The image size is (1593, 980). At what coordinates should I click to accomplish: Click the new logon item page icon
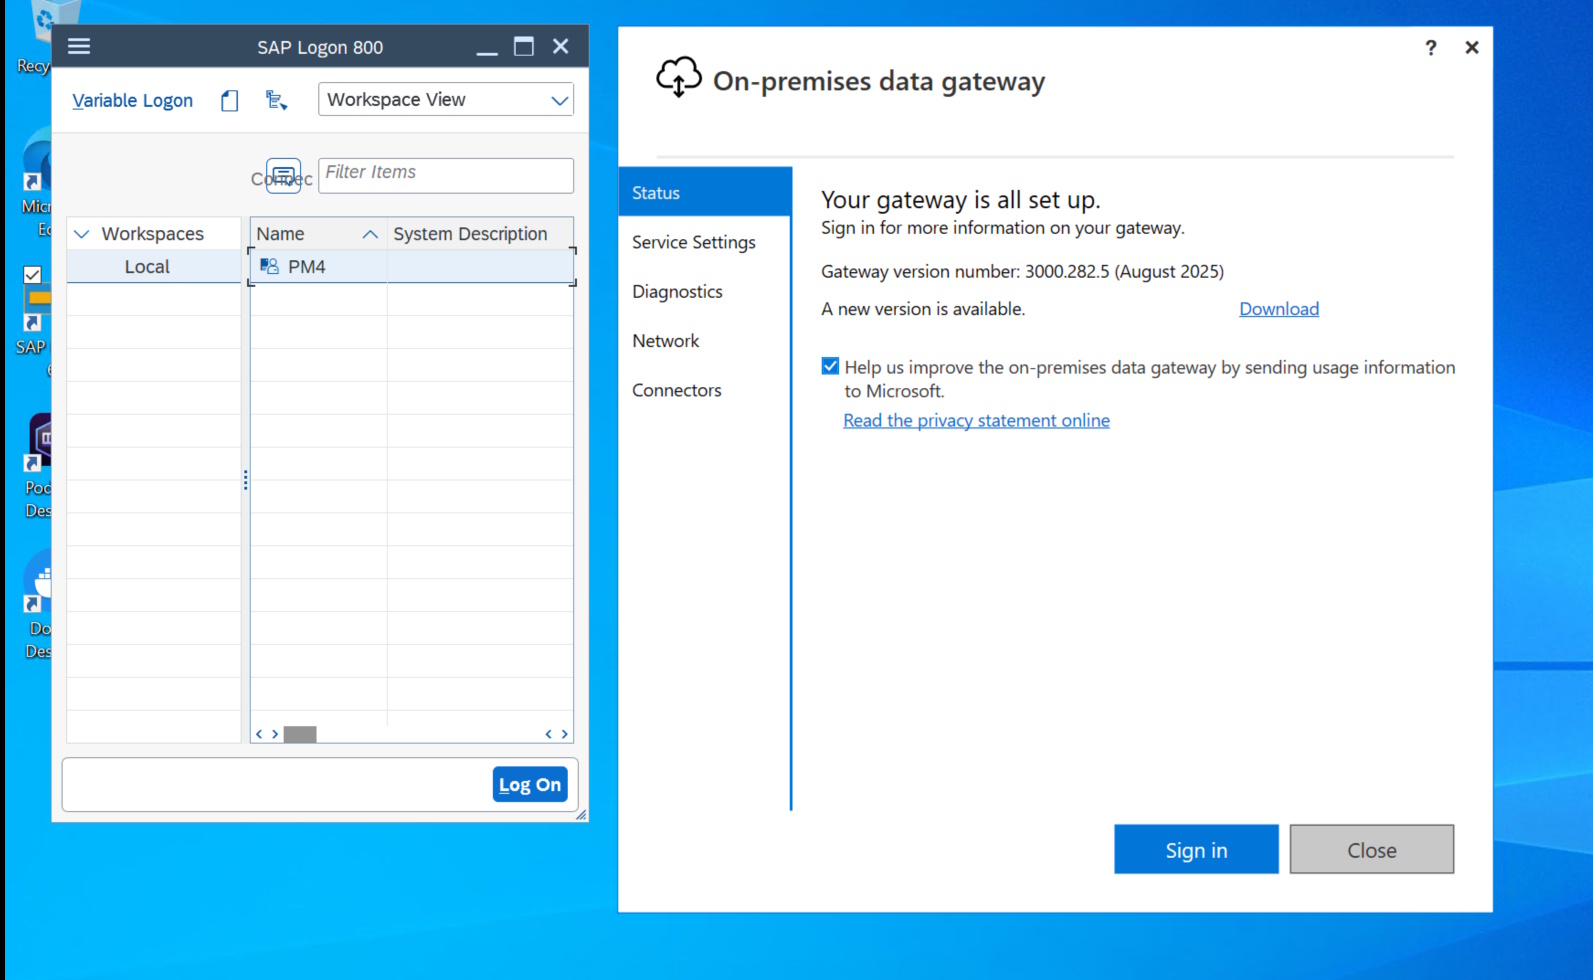point(230,100)
